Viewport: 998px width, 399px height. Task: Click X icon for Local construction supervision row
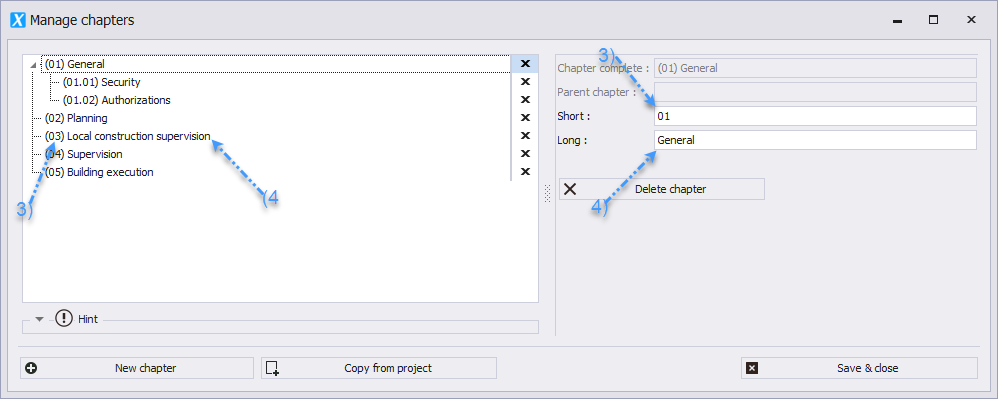click(x=525, y=136)
